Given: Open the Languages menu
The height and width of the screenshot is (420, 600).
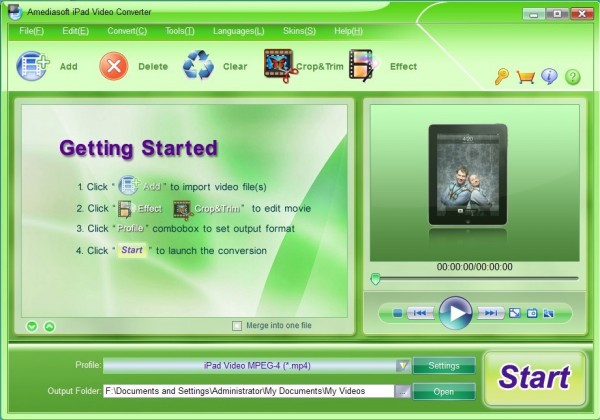Looking at the screenshot, I should (x=238, y=31).
